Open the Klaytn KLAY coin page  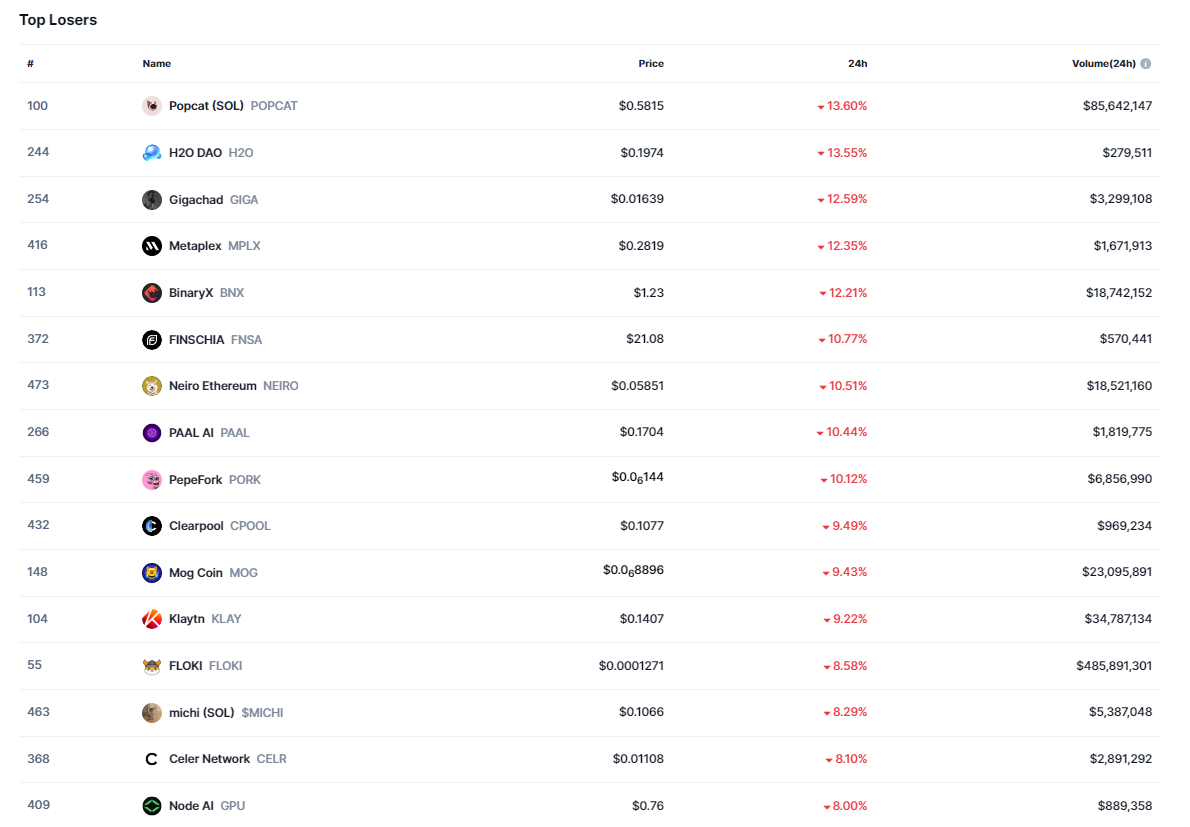(187, 619)
